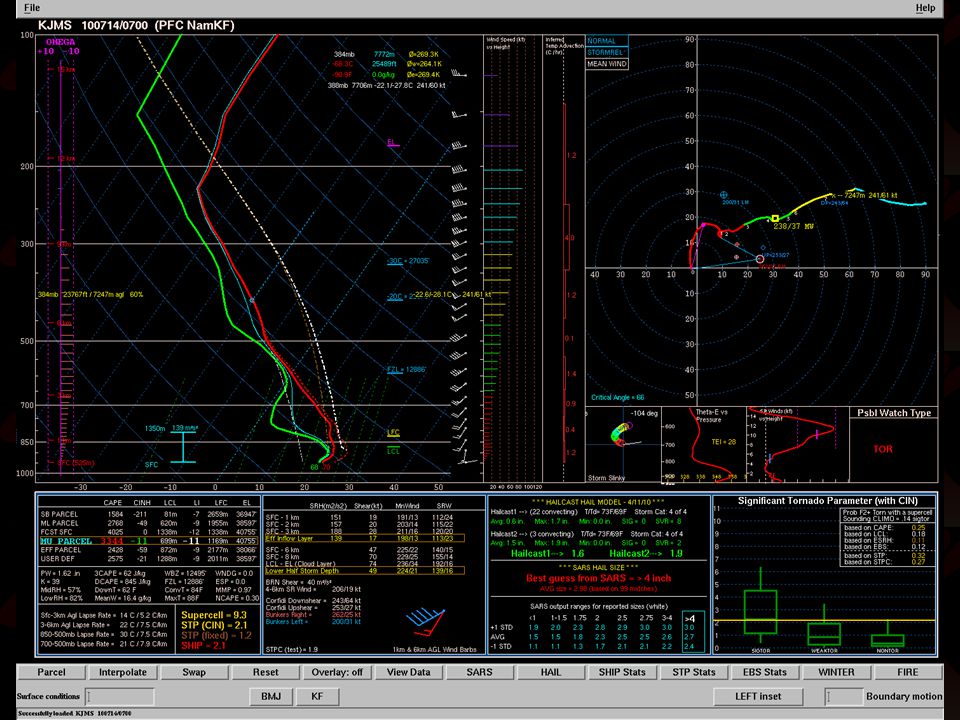Click the Bunkers Left storm motion row
This screenshot has height=720, width=960.
click(x=313, y=621)
